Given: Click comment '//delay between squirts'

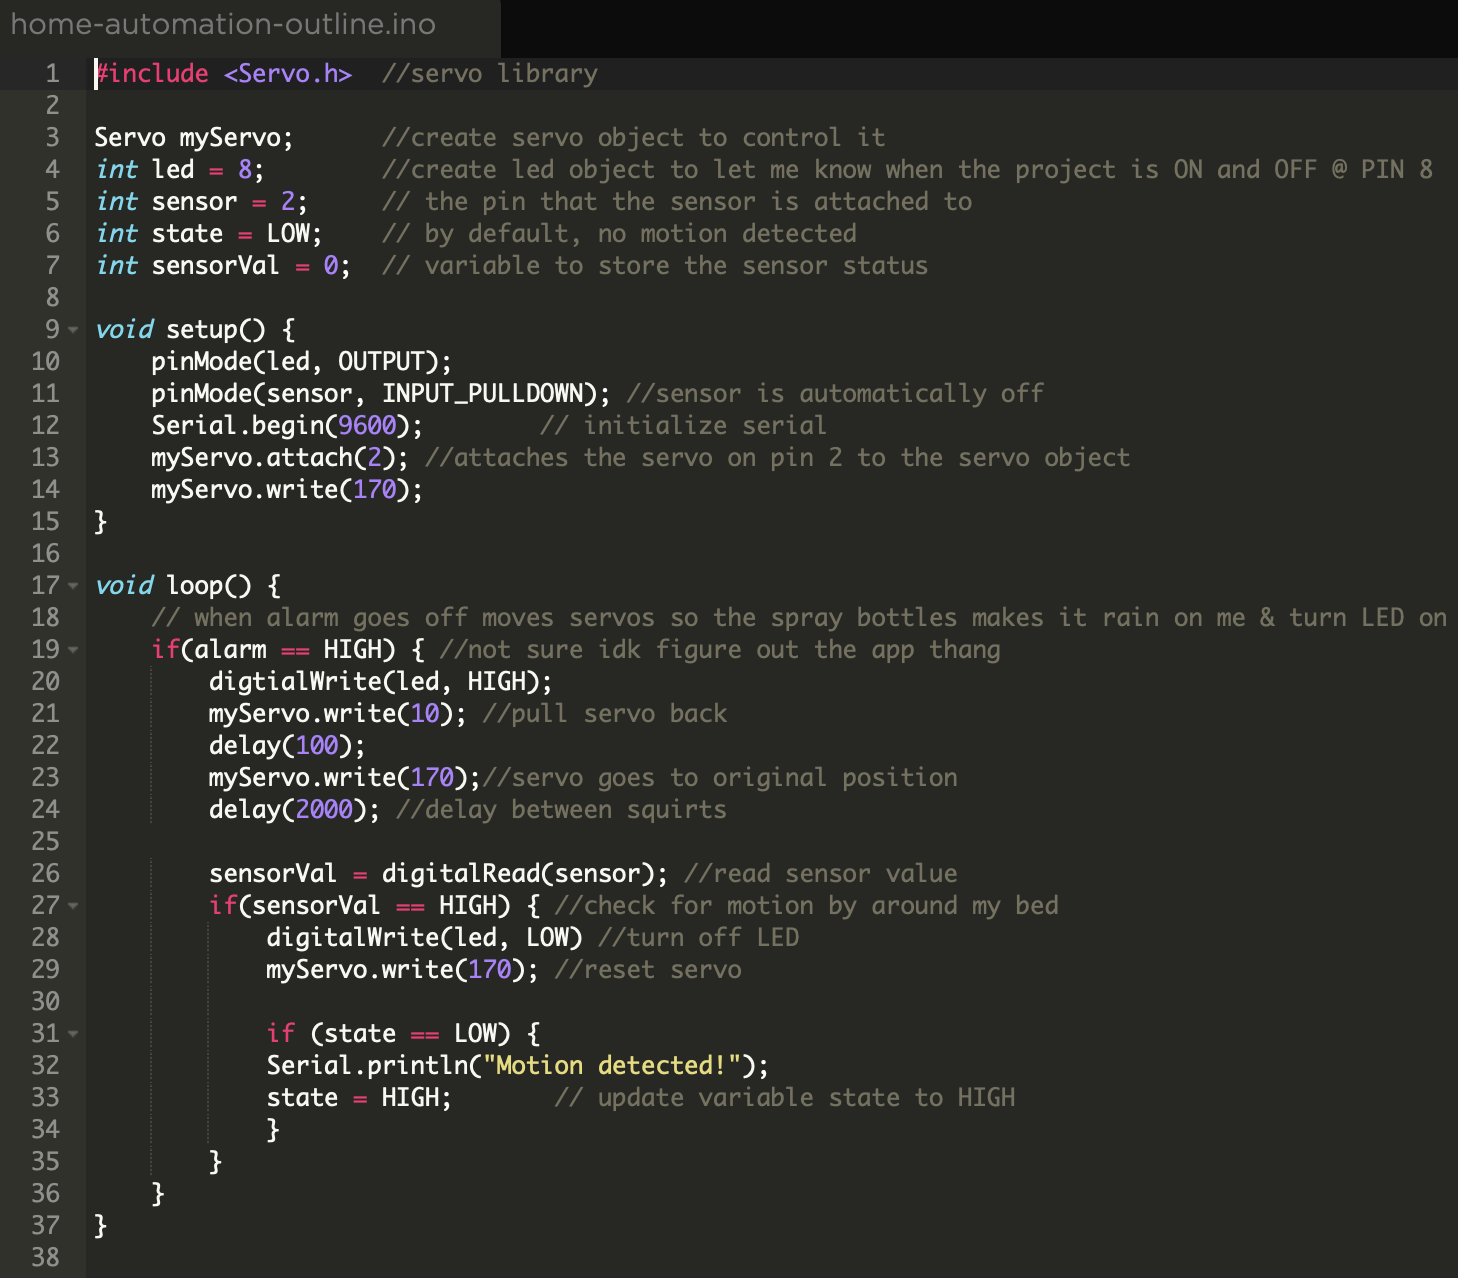Looking at the screenshot, I should pyautogui.click(x=561, y=810).
